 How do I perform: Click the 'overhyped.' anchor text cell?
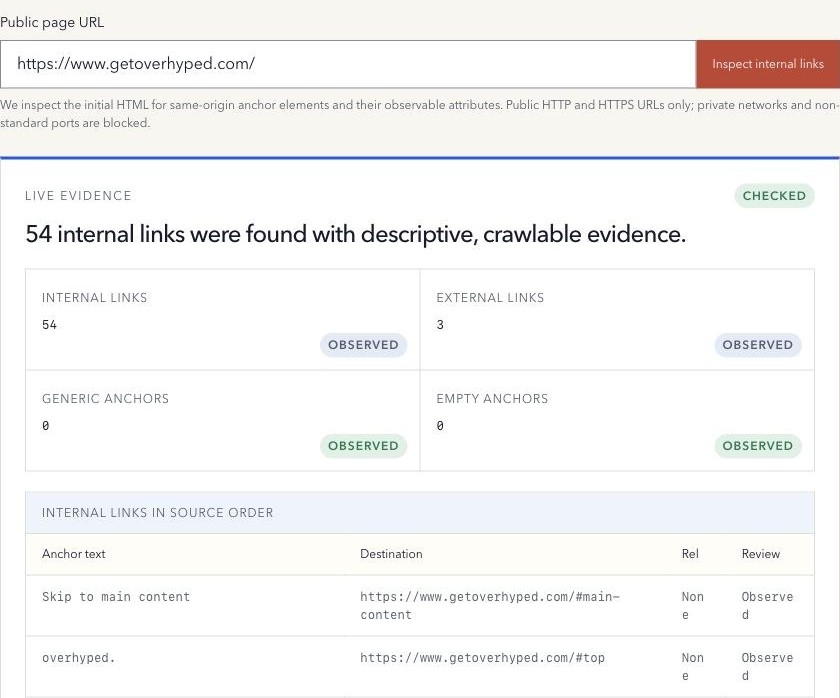(79, 658)
